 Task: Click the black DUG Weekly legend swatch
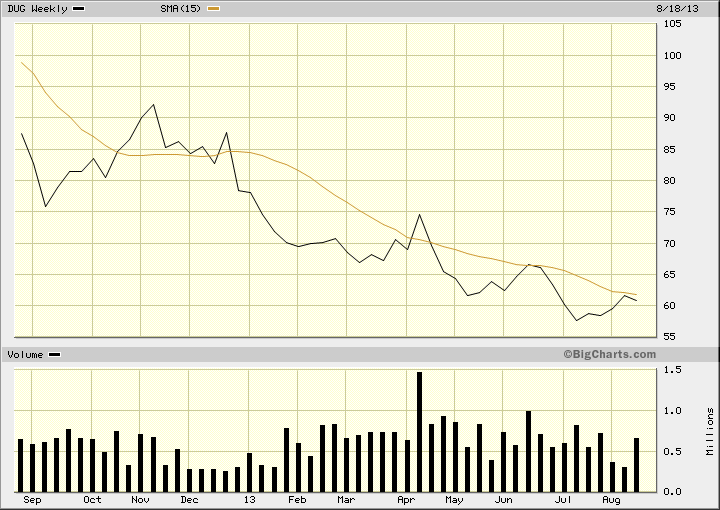point(79,9)
